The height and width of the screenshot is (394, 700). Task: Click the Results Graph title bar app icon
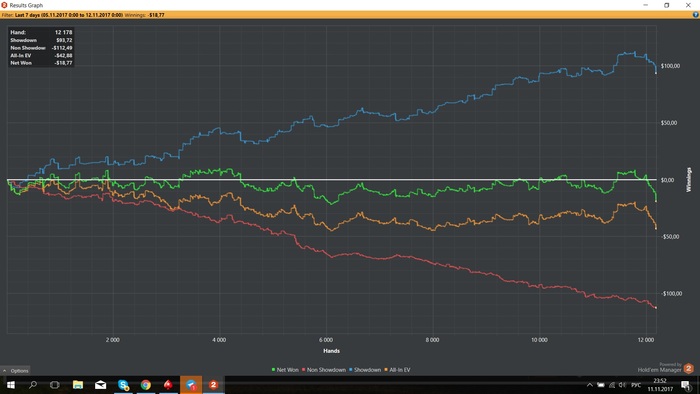point(4,5)
